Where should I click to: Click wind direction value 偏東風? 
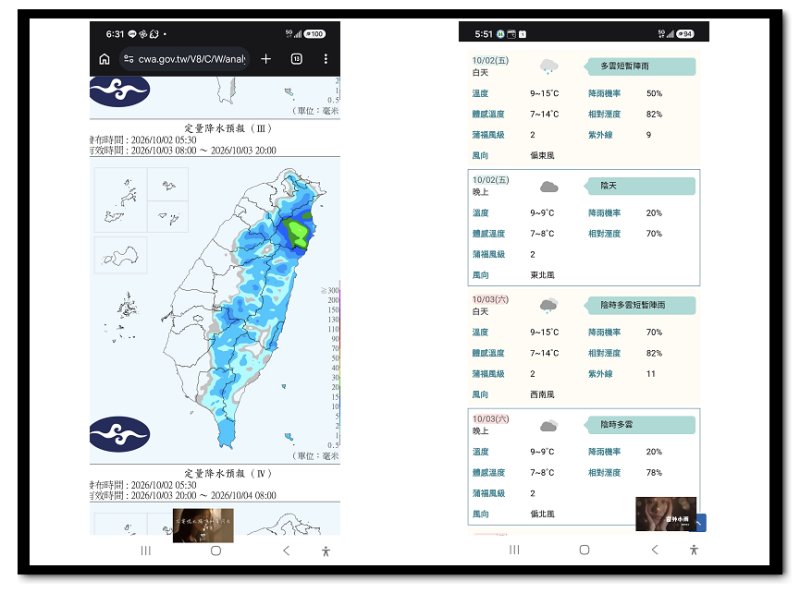tap(542, 155)
